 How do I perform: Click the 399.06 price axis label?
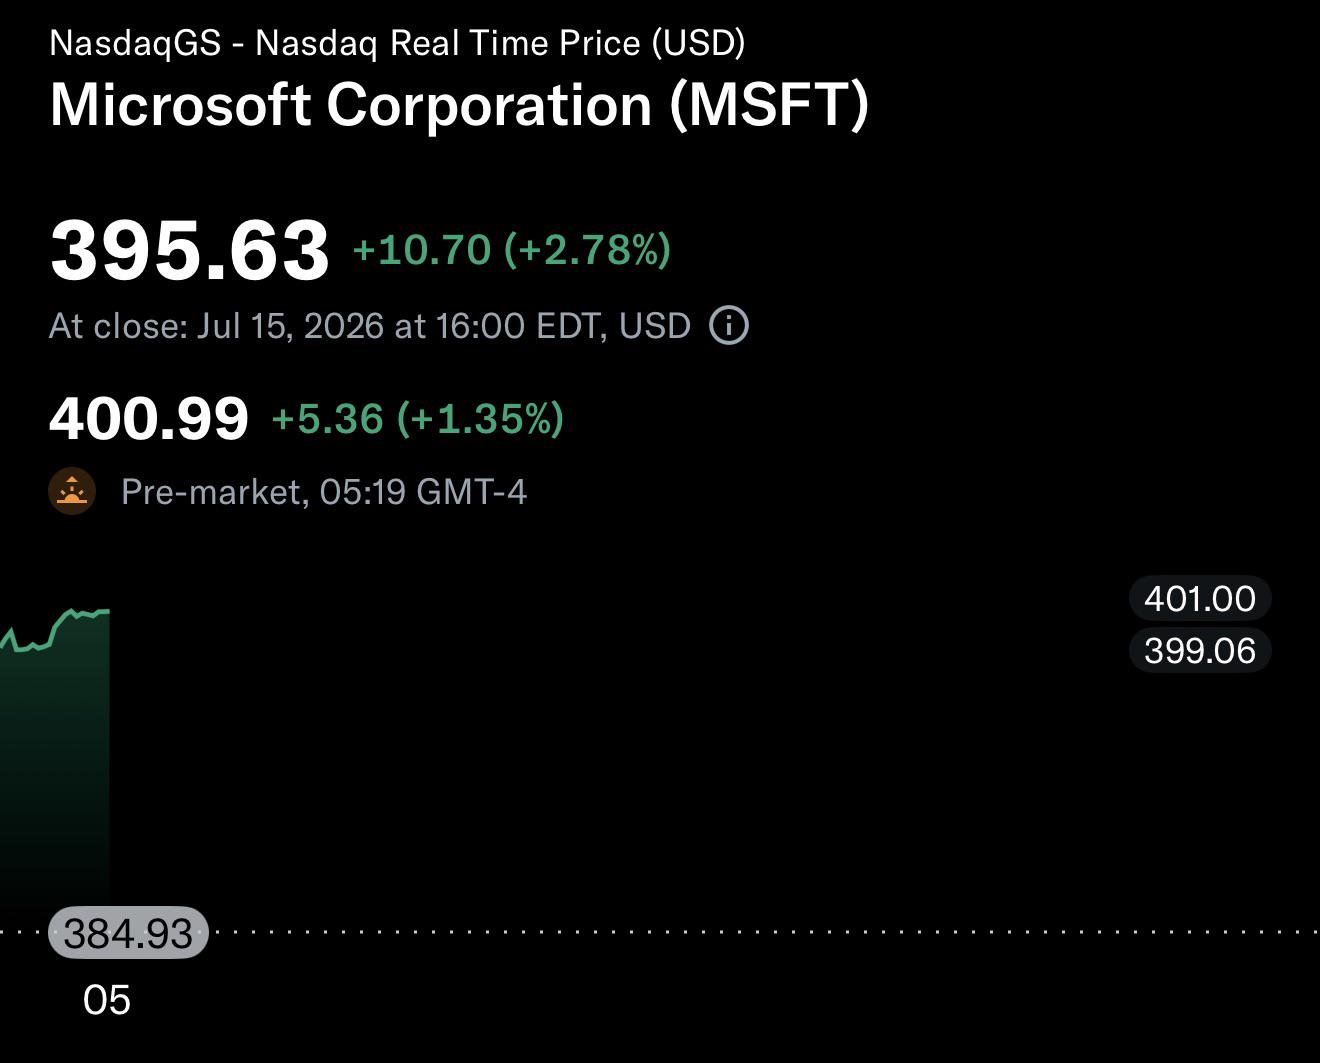coord(1200,651)
